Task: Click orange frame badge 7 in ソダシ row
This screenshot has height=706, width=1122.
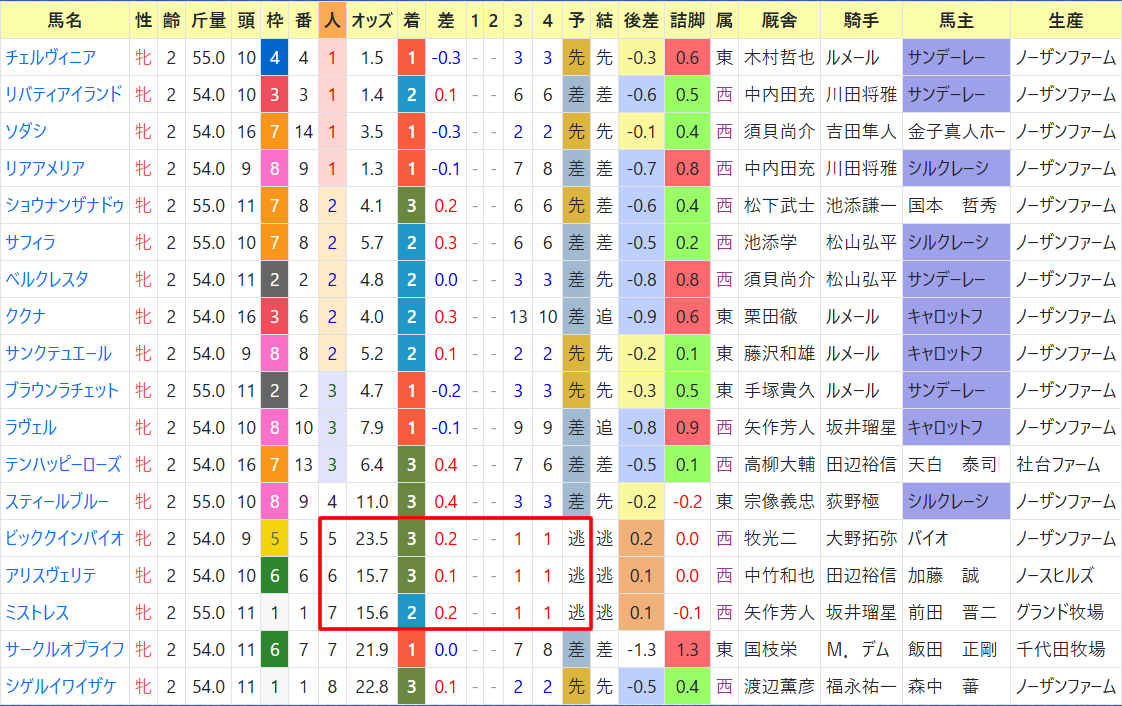Action: point(275,132)
